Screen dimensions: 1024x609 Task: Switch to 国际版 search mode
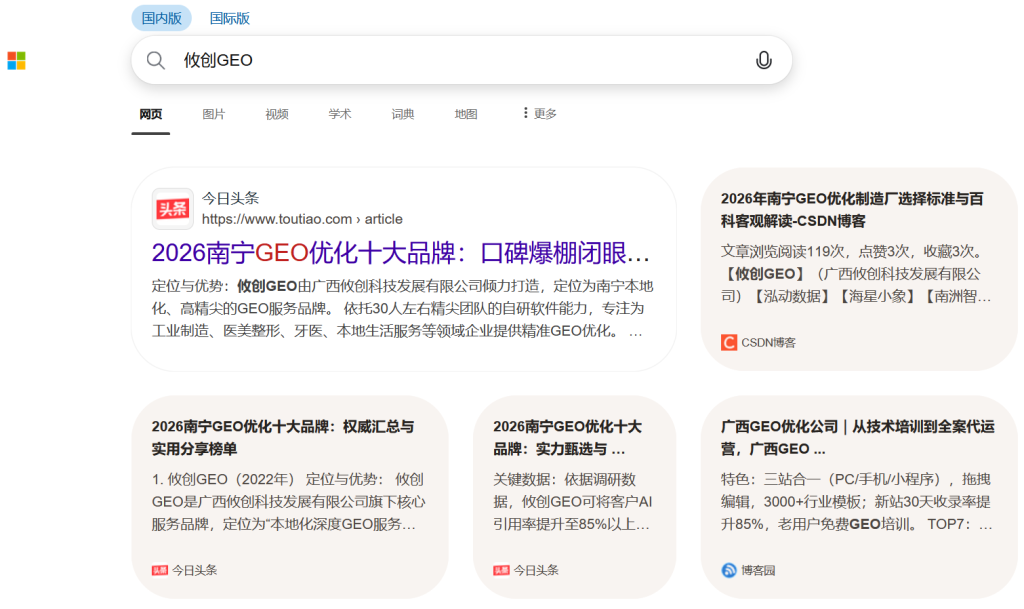click(229, 18)
